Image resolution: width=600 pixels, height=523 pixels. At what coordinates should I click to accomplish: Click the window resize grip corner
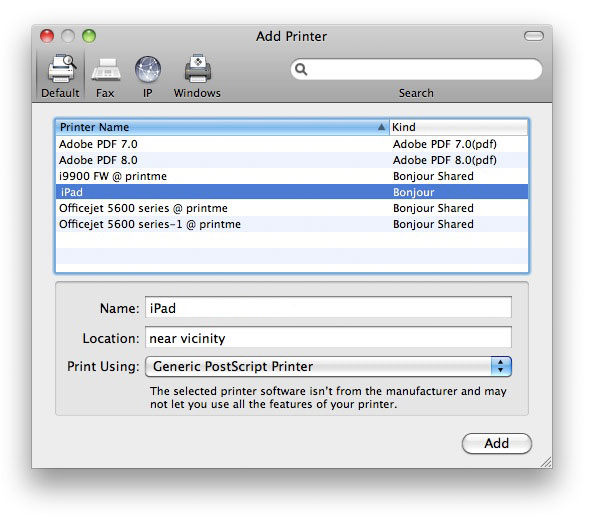point(546,462)
